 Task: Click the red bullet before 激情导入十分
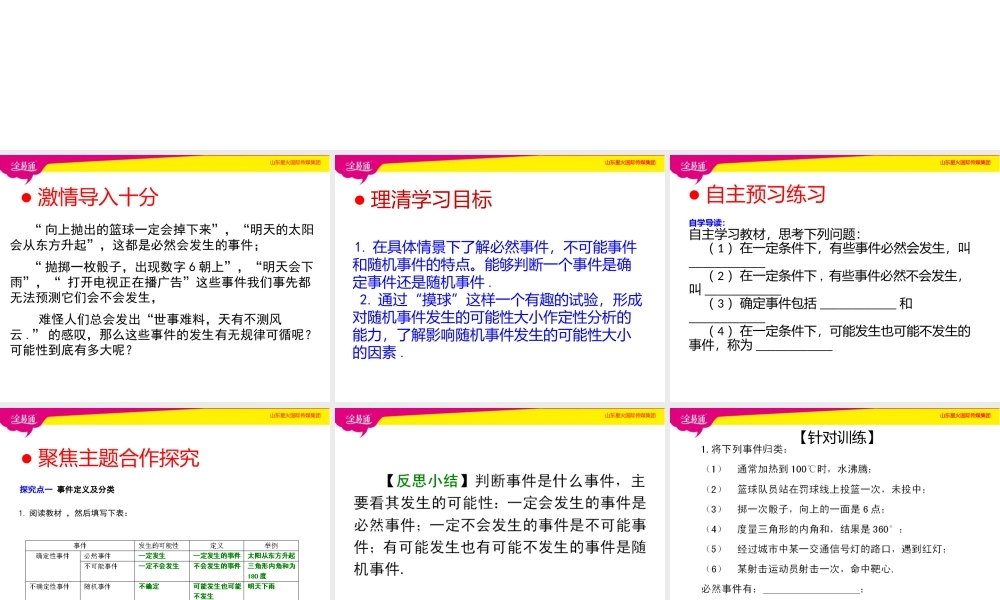click(27, 198)
